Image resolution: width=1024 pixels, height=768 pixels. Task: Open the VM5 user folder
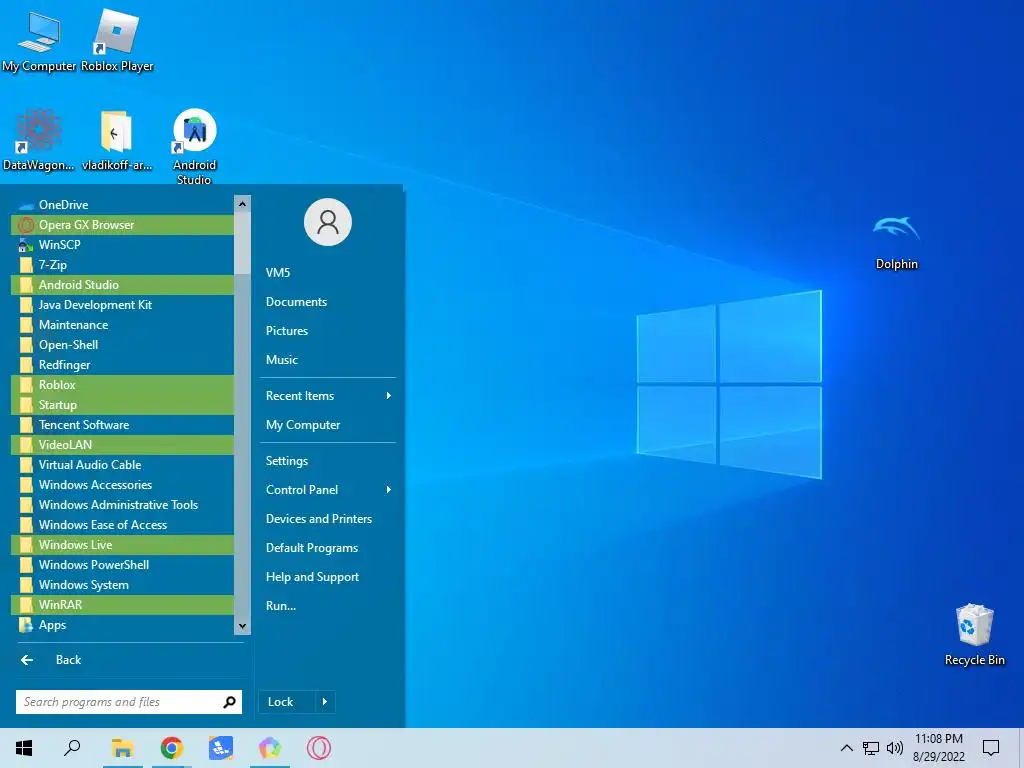click(327, 273)
